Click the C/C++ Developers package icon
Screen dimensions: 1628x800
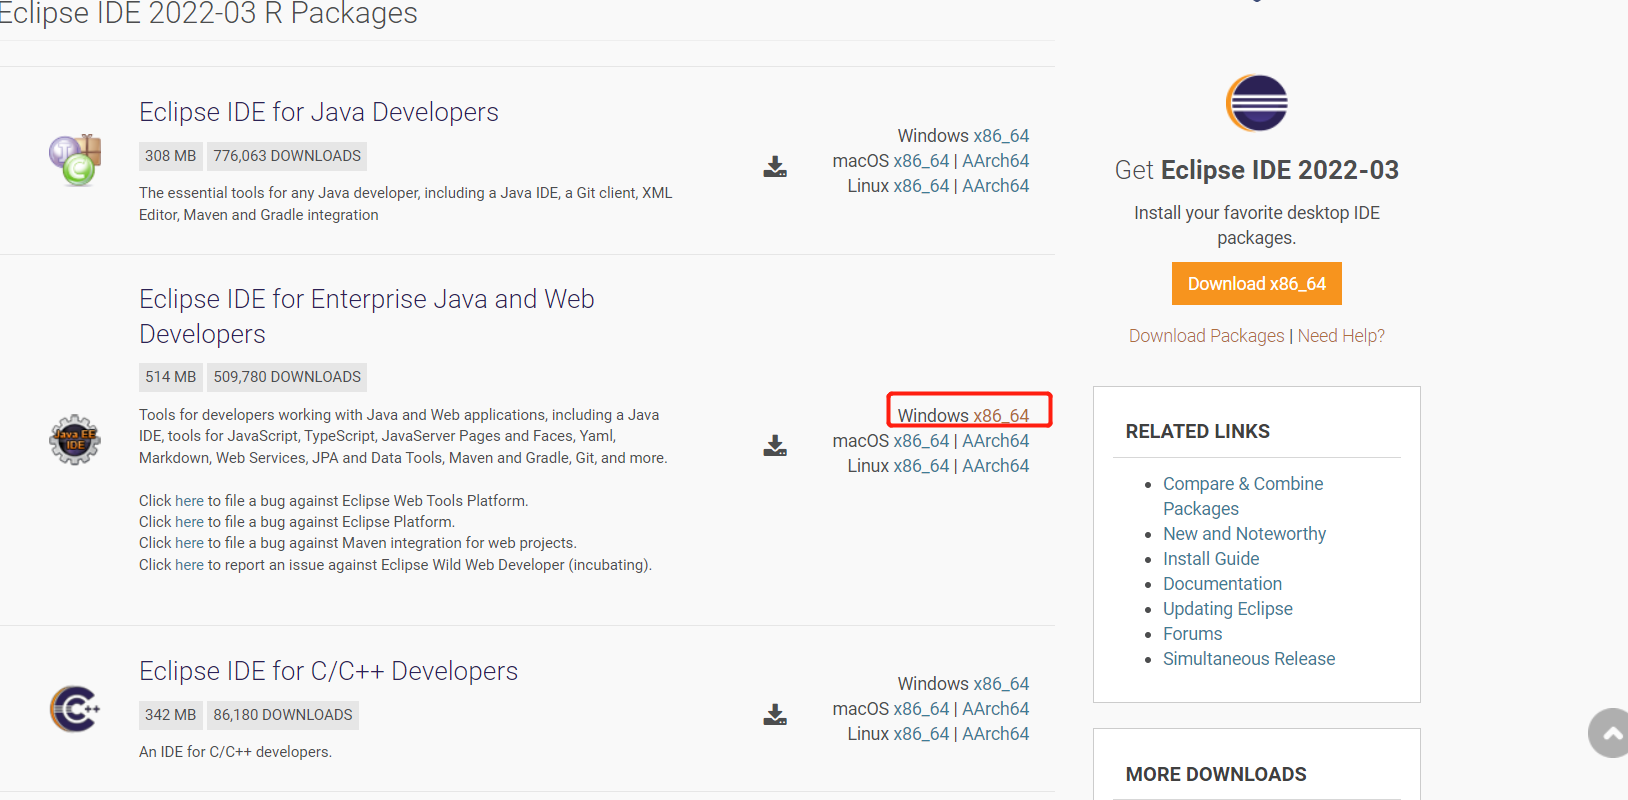pyautogui.click(x=75, y=709)
